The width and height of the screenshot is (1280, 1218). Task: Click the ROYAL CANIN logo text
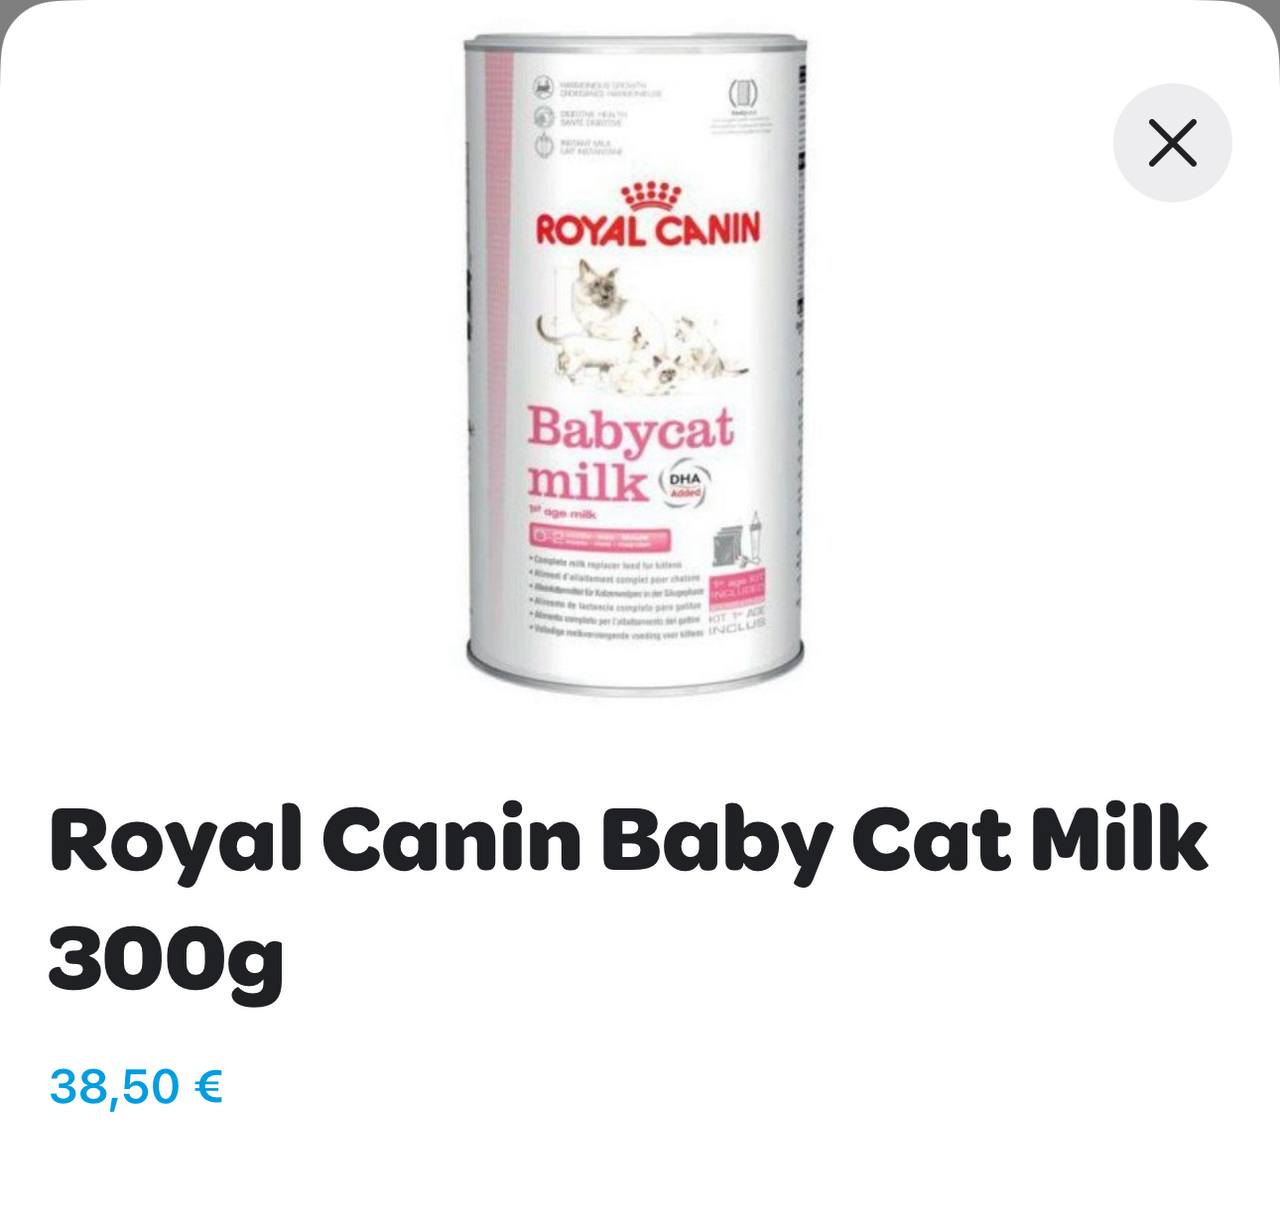(648, 230)
